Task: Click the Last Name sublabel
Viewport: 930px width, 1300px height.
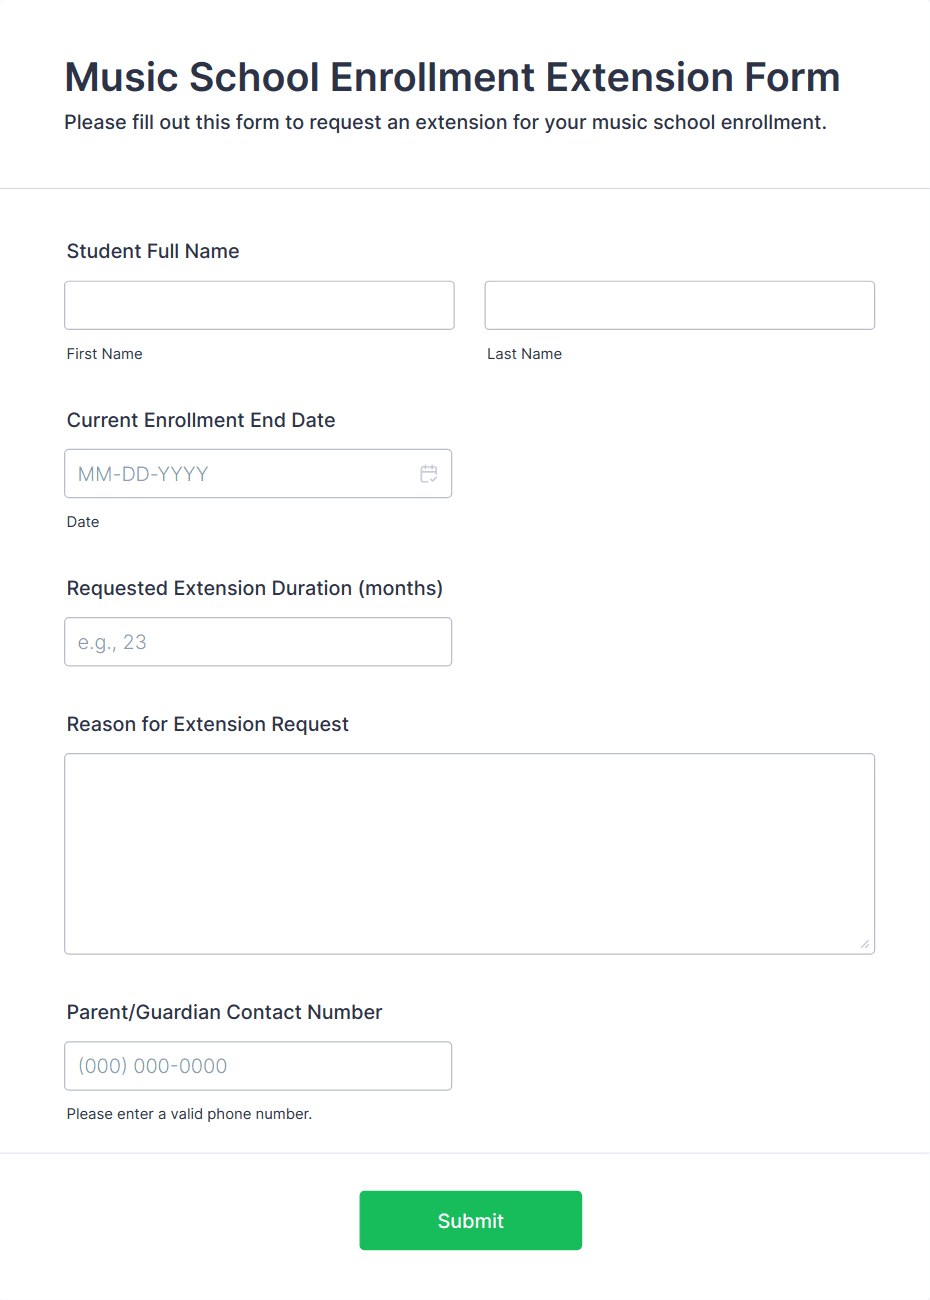Action: coord(524,354)
